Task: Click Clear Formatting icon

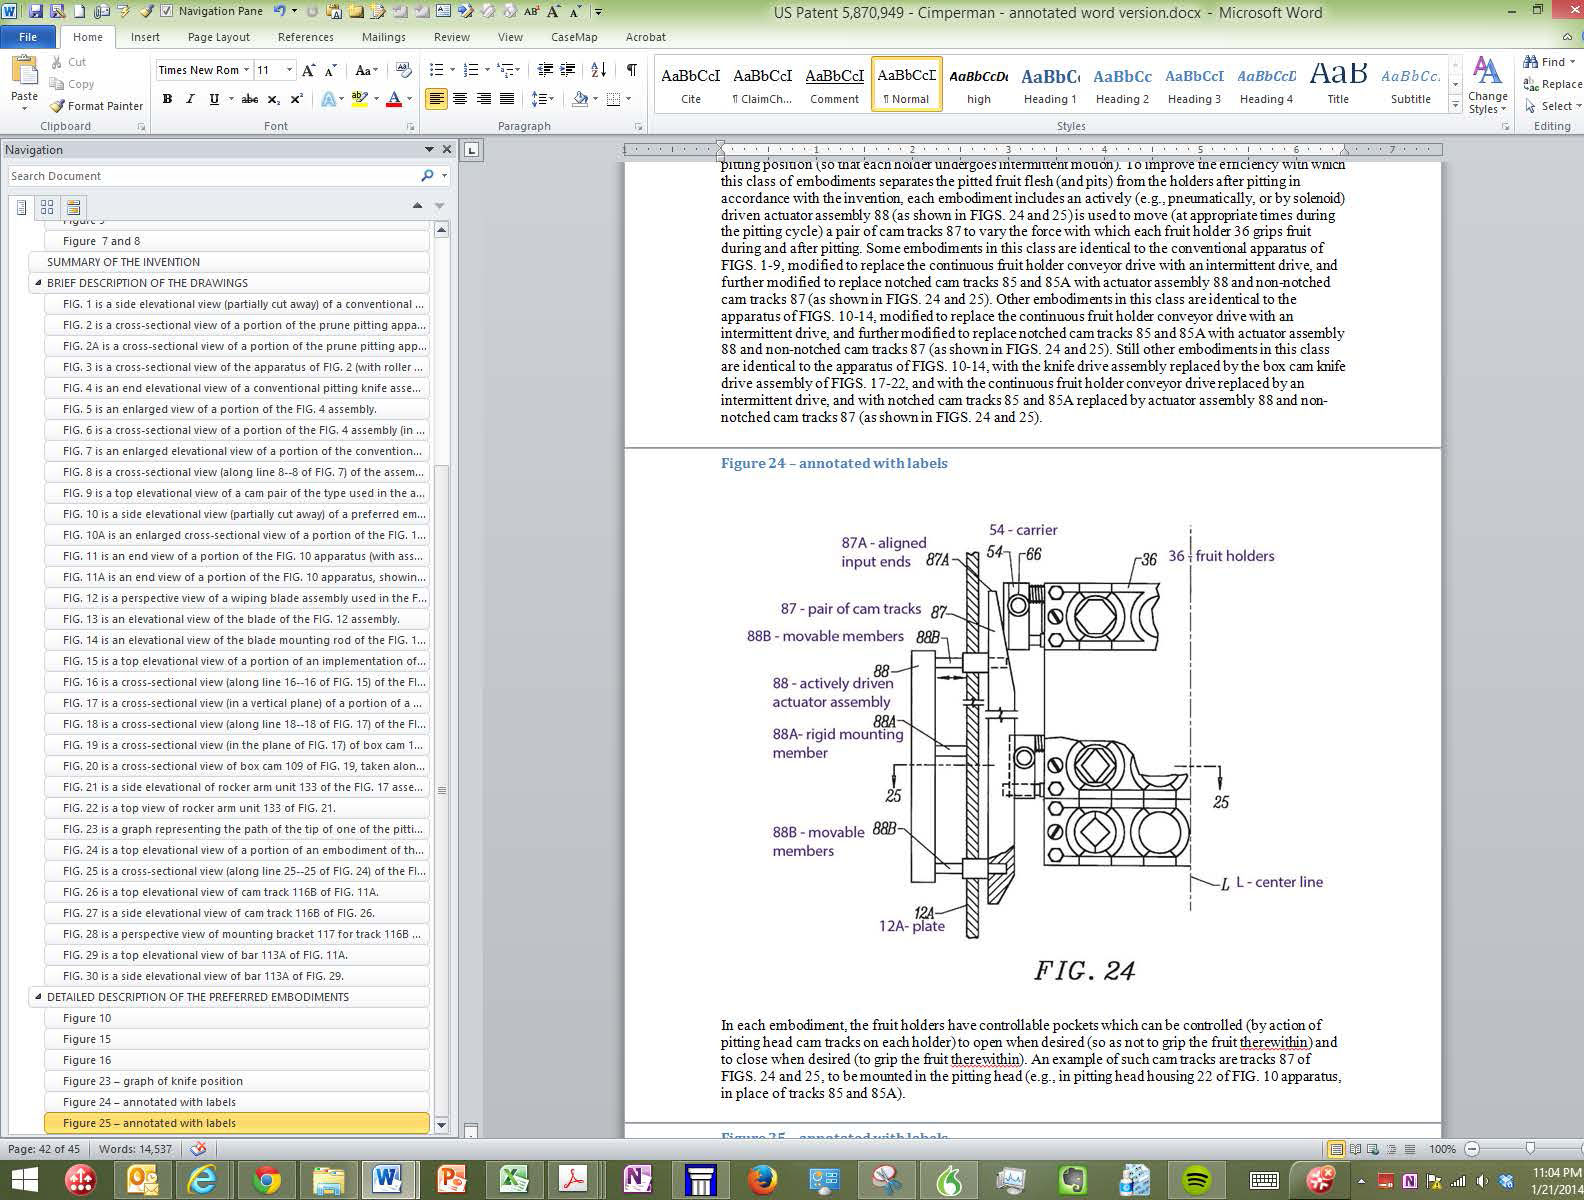Action: point(404,70)
